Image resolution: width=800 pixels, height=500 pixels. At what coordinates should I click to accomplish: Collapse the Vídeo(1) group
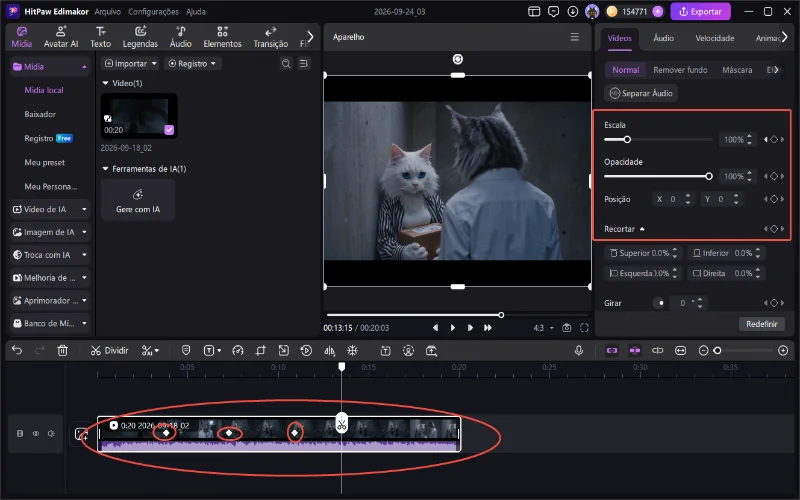pyautogui.click(x=105, y=83)
